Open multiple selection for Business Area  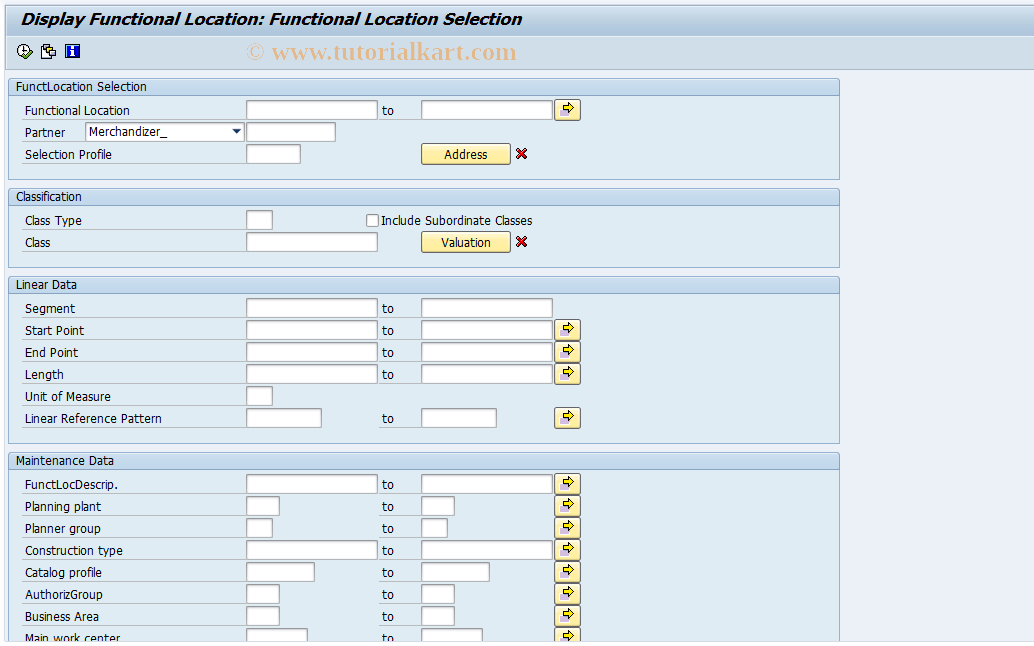tap(567, 615)
